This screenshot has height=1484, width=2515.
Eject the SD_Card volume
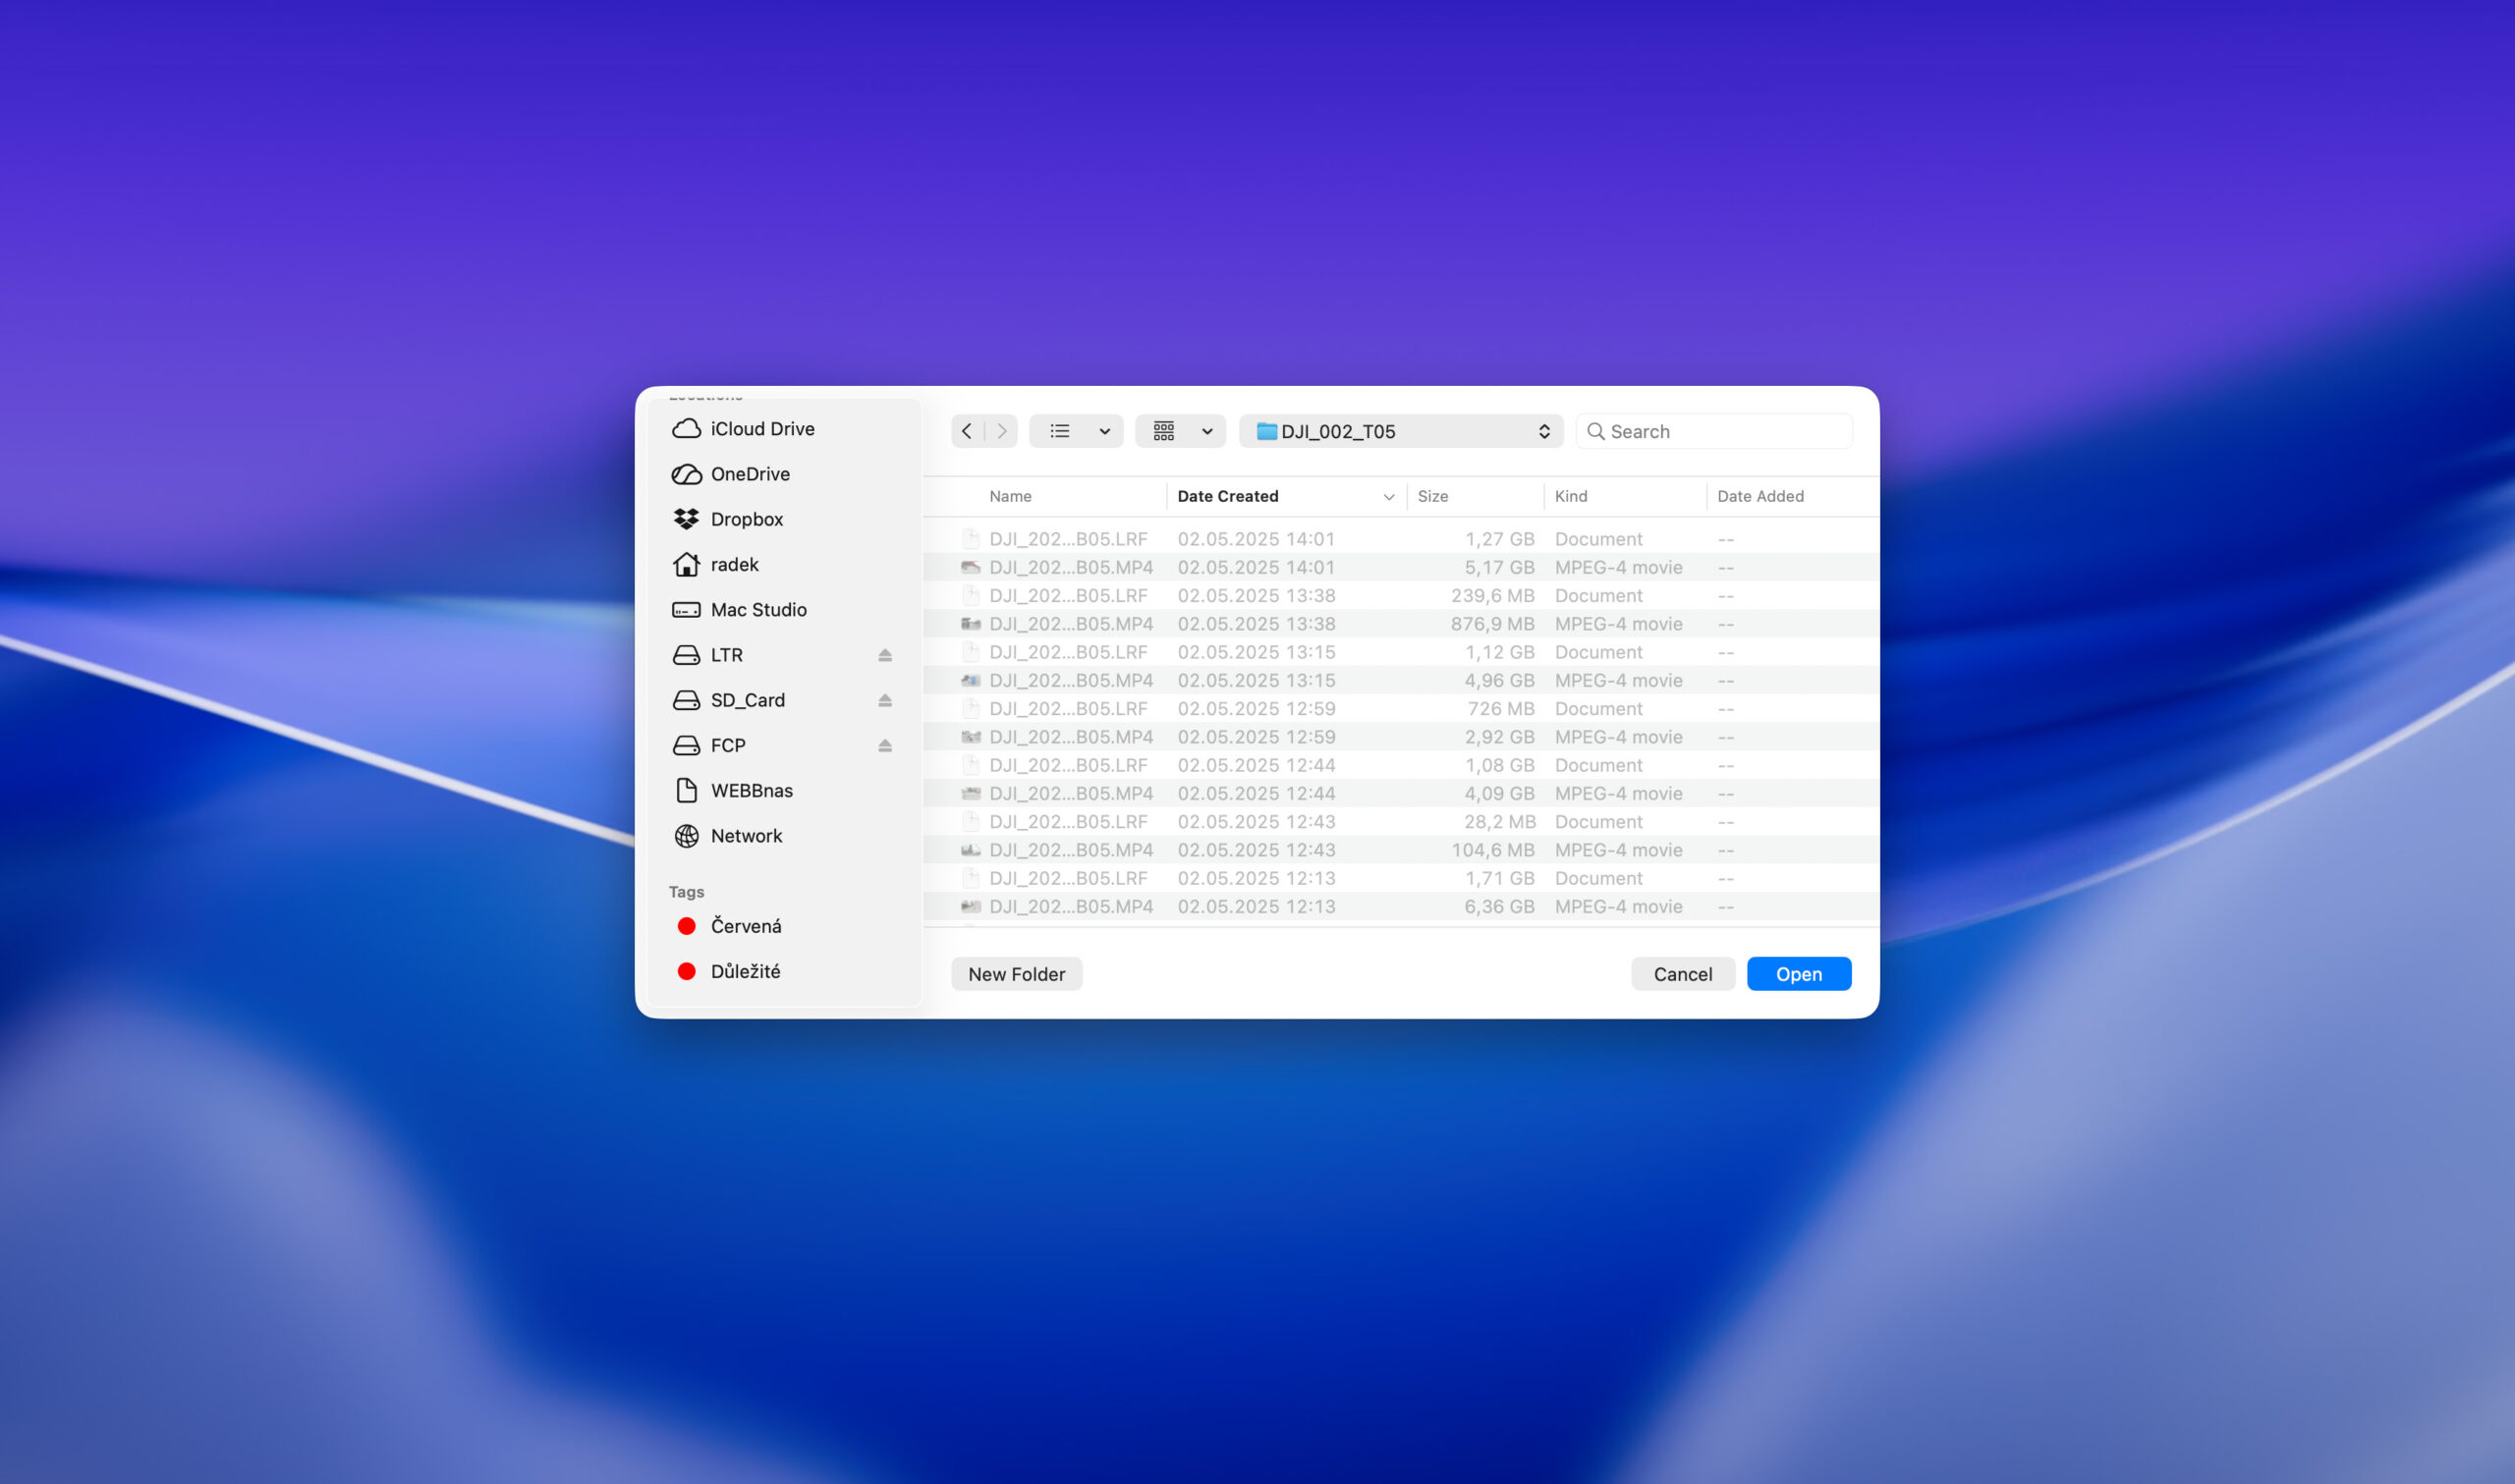[x=884, y=700]
